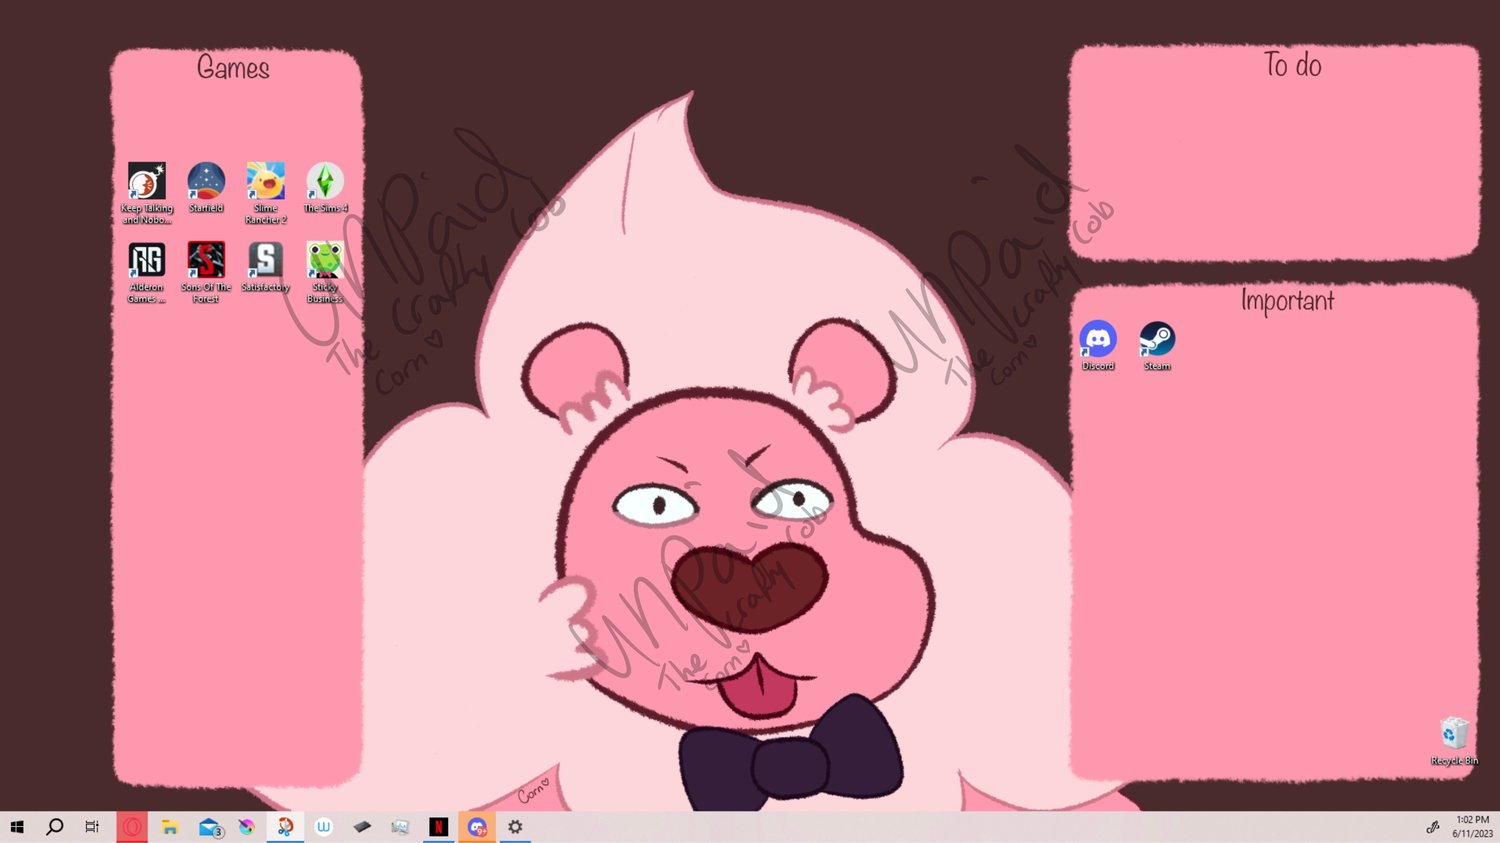
Task: Launch the Starfield desktop shortcut
Action: click(206, 188)
